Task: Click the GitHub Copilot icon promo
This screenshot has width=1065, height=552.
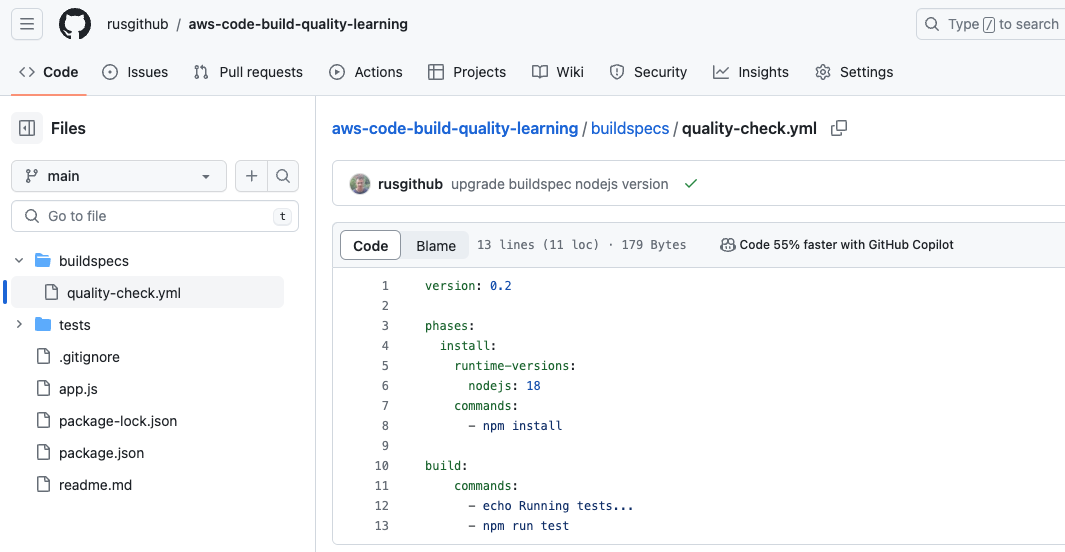Action: click(x=727, y=245)
